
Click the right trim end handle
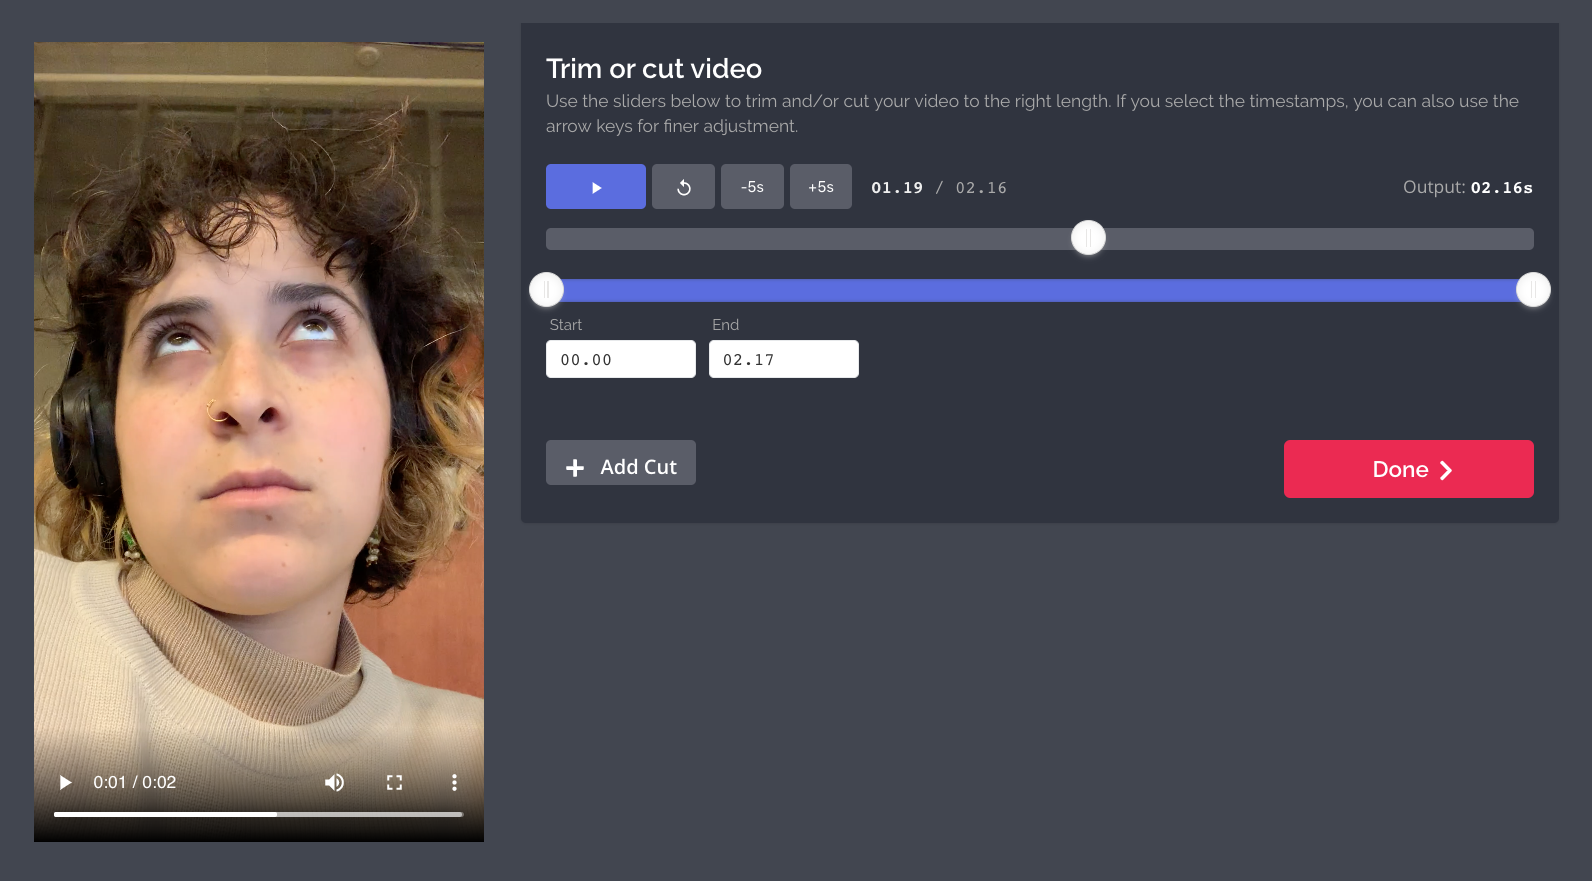pyautogui.click(x=1532, y=290)
